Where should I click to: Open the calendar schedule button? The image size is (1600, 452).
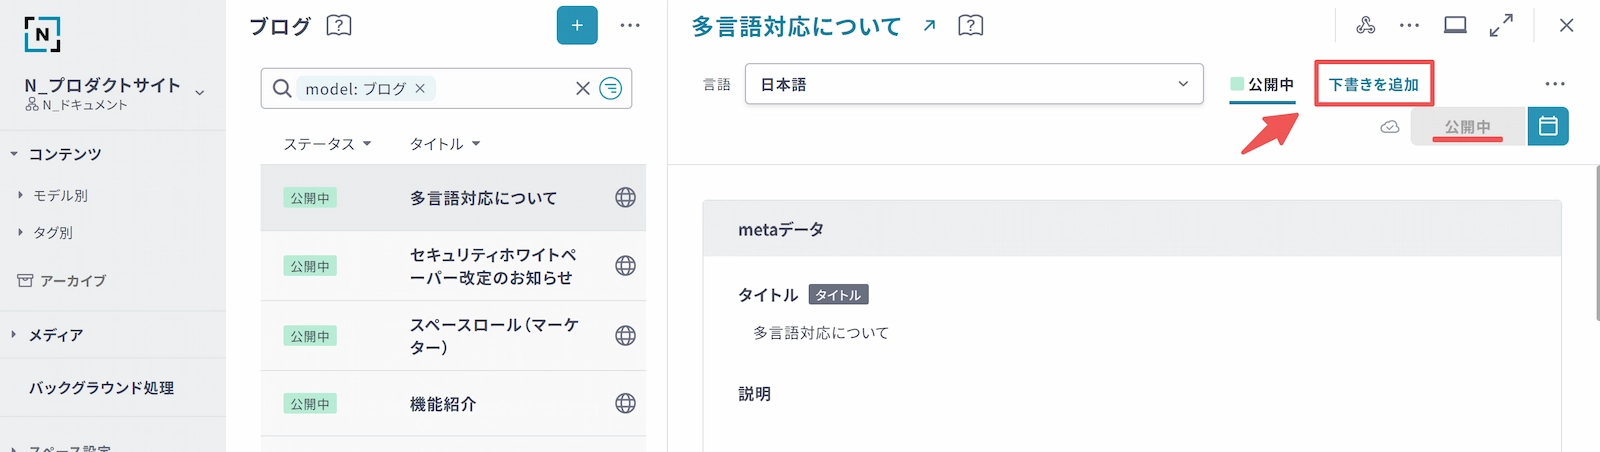1548,126
